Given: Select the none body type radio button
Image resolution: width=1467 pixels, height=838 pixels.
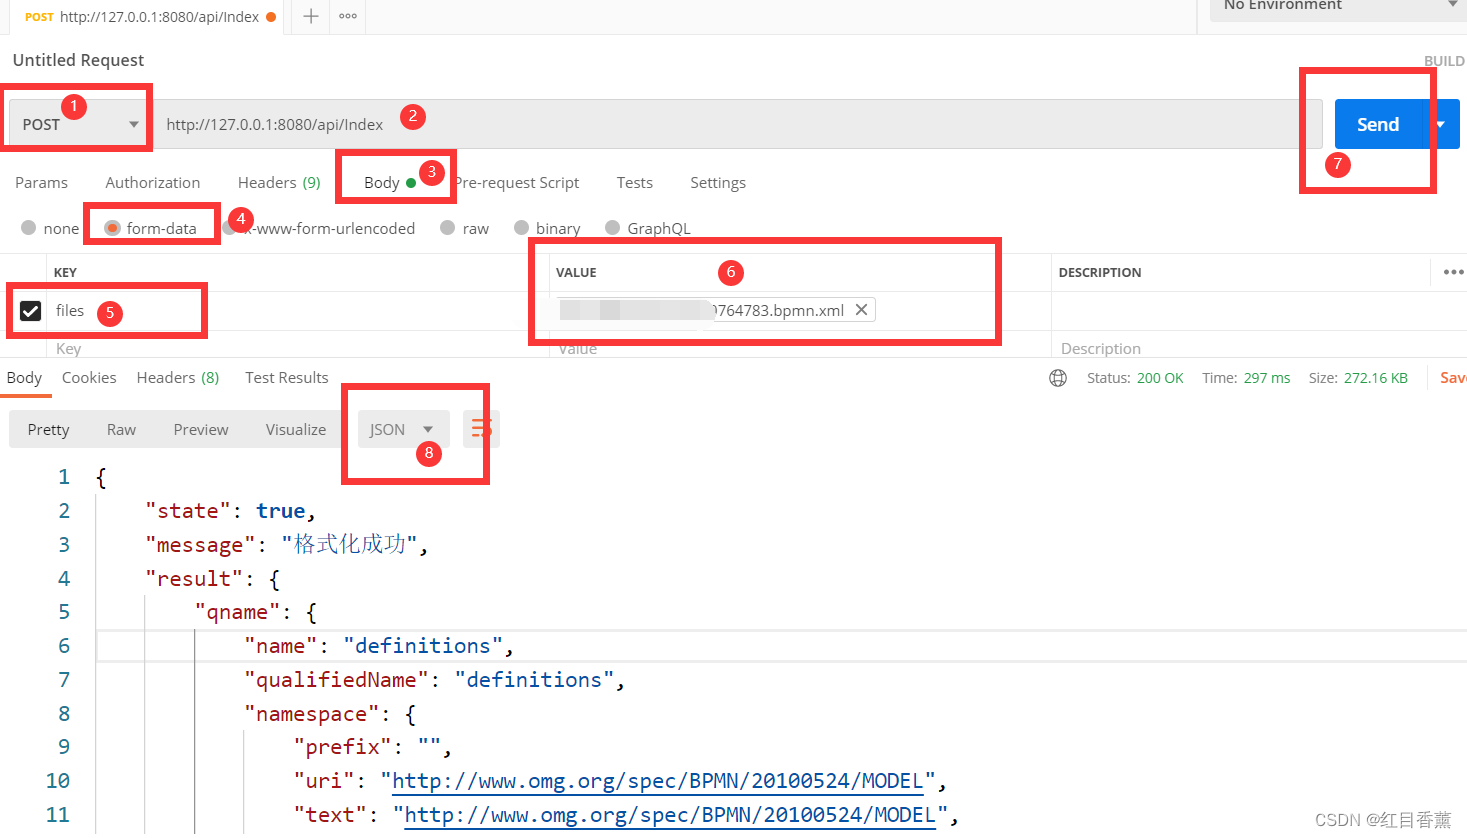Looking at the screenshot, I should 29,228.
